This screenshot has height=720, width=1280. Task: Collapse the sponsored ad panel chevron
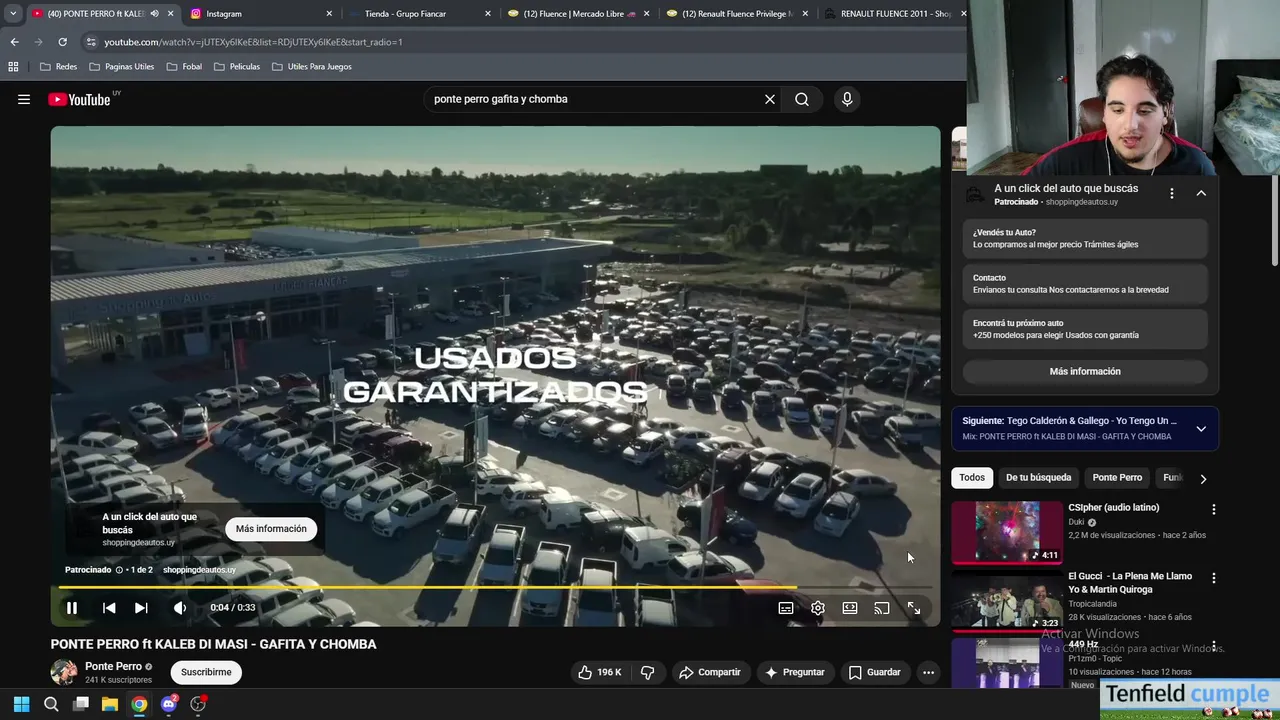(1201, 193)
